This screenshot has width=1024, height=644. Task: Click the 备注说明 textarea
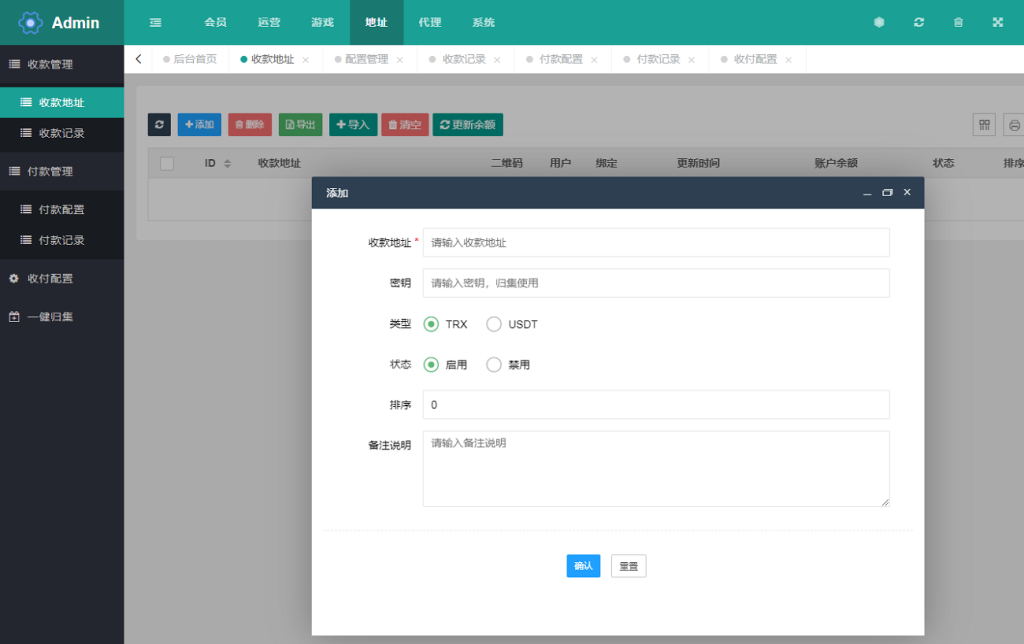(x=656, y=468)
